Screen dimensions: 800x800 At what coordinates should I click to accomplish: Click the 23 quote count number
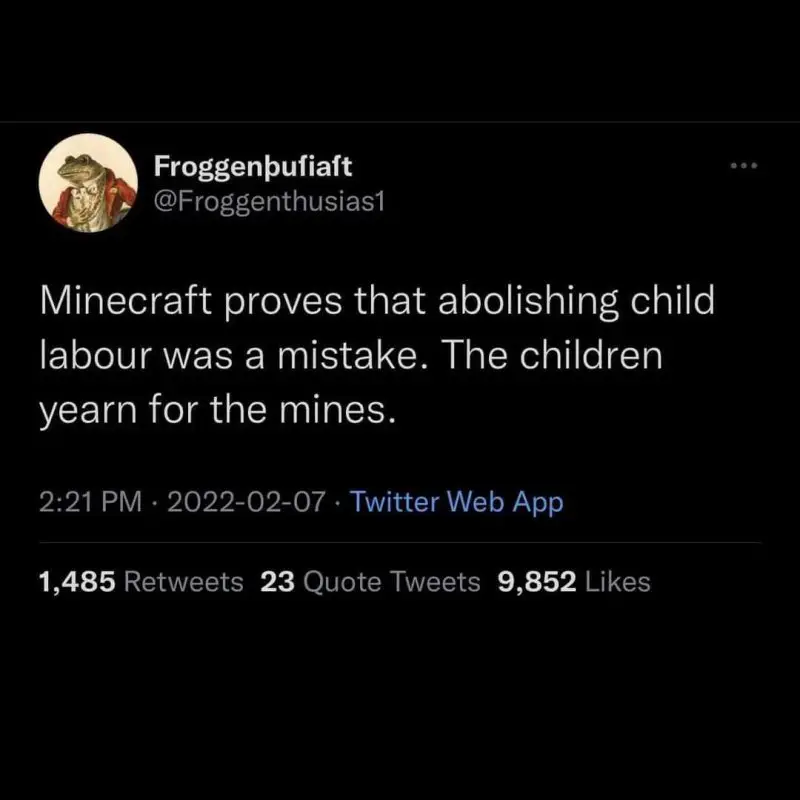pyautogui.click(x=276, y=581)
